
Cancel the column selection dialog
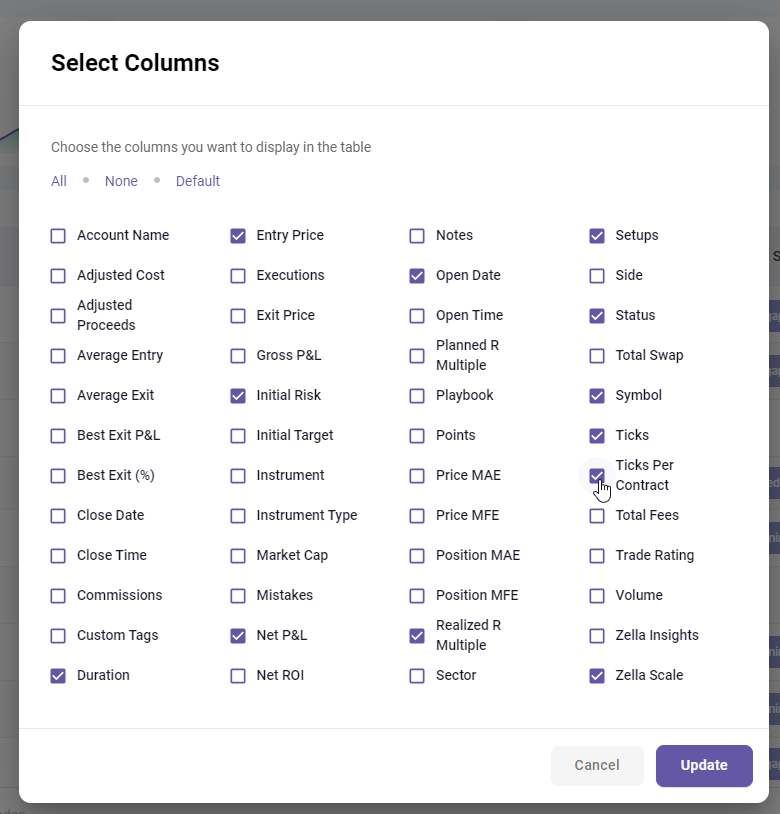coord(597,765)
